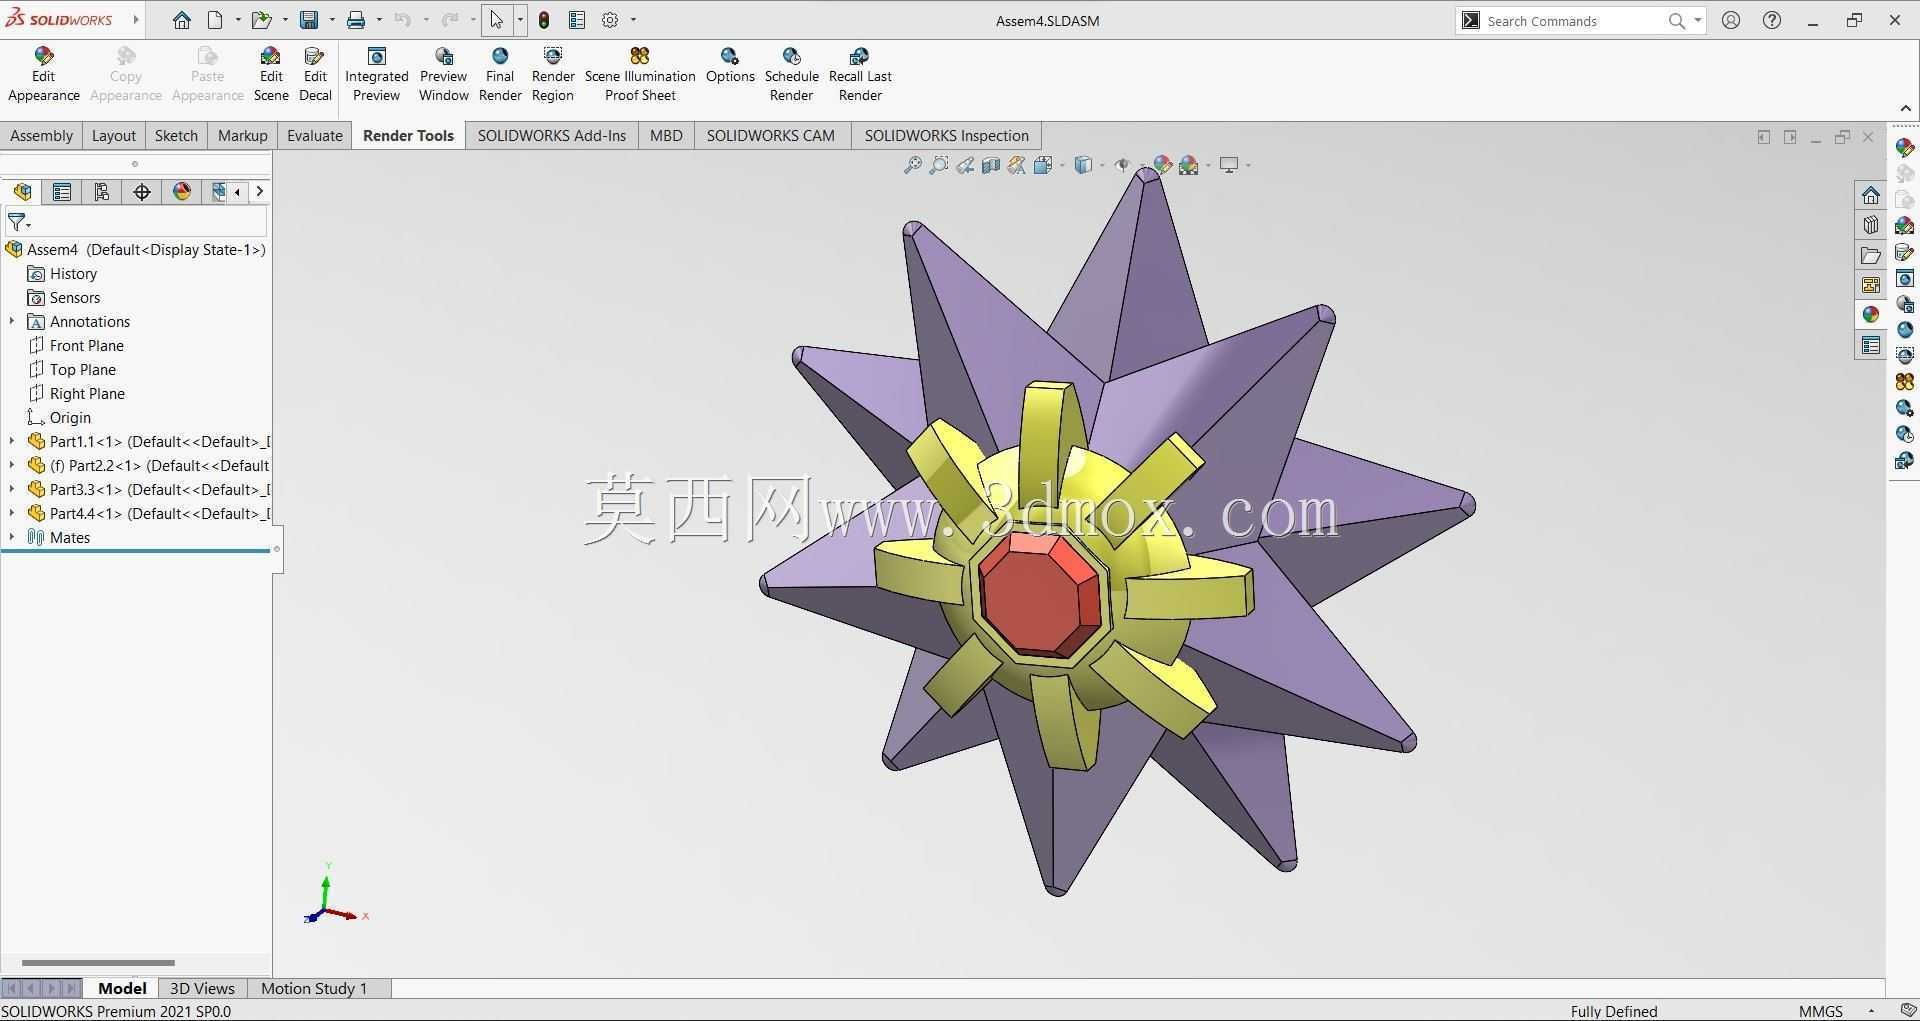The width and height of the screenshot is (1920, 1021).
Task: Click the Apply Scene icon
Action: point(1189,165)
